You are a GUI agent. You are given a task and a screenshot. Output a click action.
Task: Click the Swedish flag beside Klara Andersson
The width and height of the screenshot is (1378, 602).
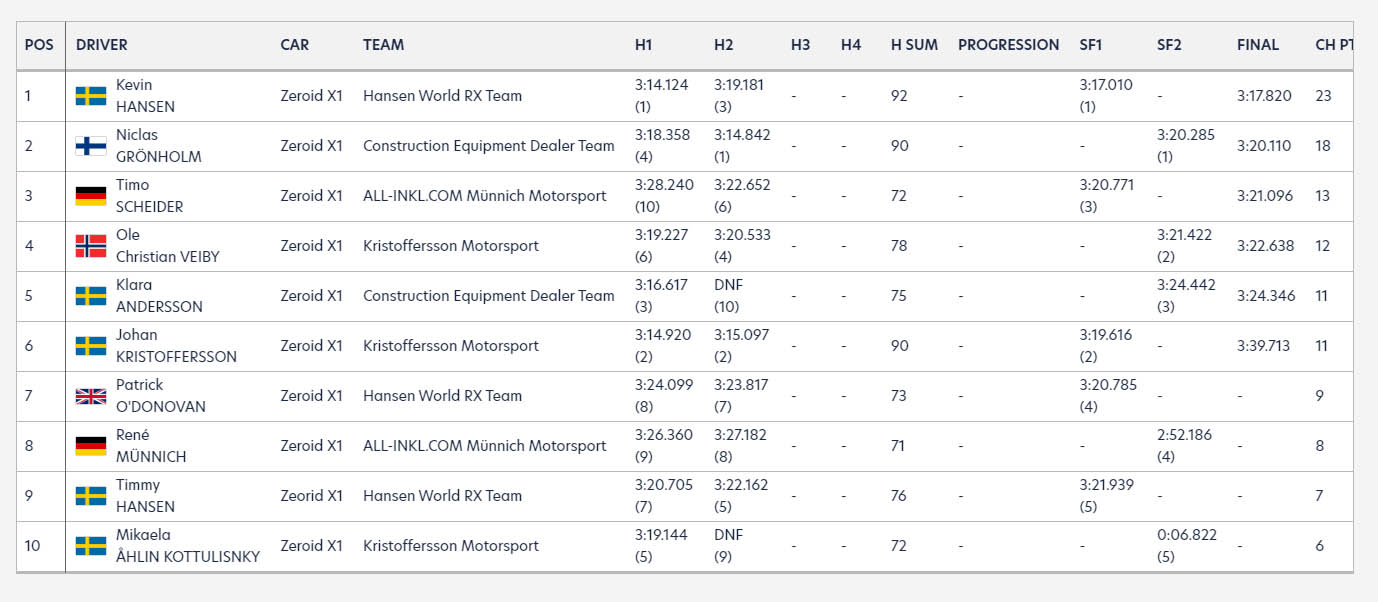[91, 296]
